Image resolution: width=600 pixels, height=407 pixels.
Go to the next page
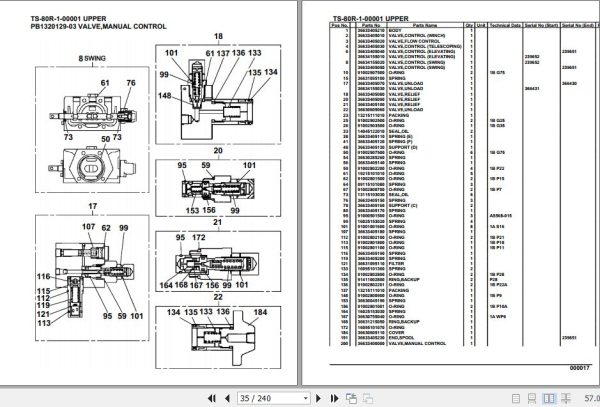(x=318, y=398)
